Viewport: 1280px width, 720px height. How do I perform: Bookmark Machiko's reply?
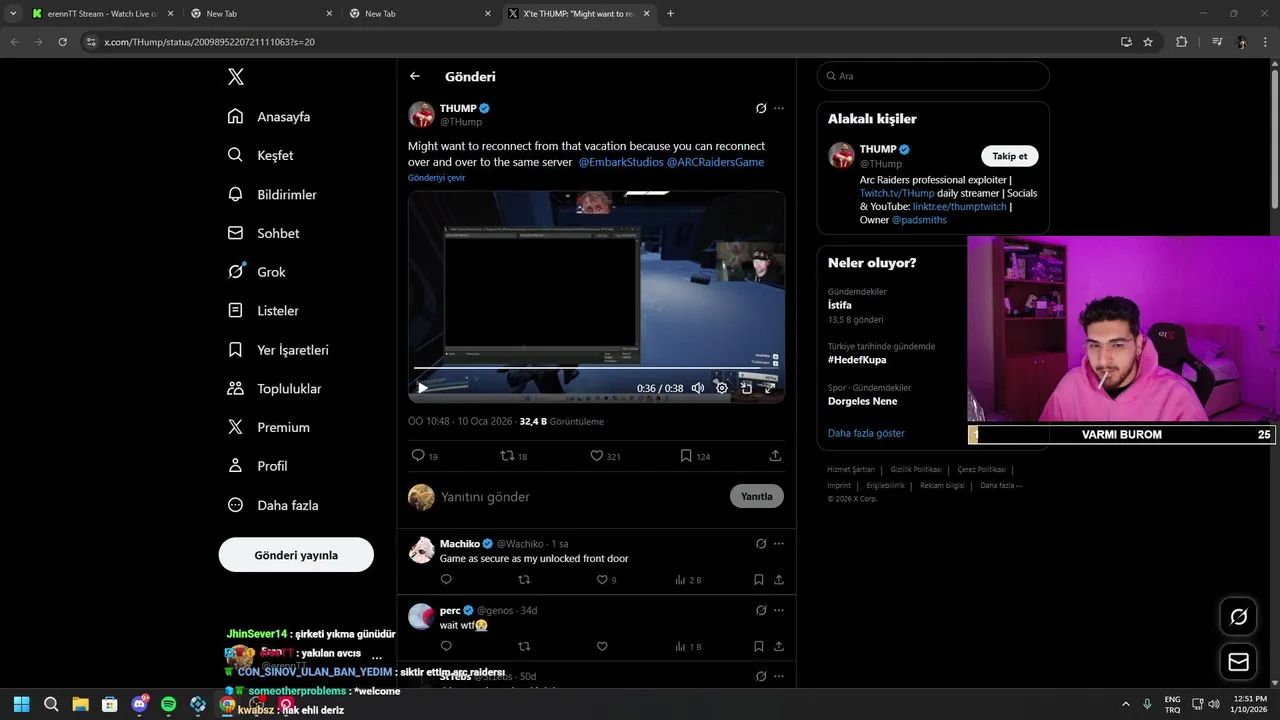pos(759,580)
